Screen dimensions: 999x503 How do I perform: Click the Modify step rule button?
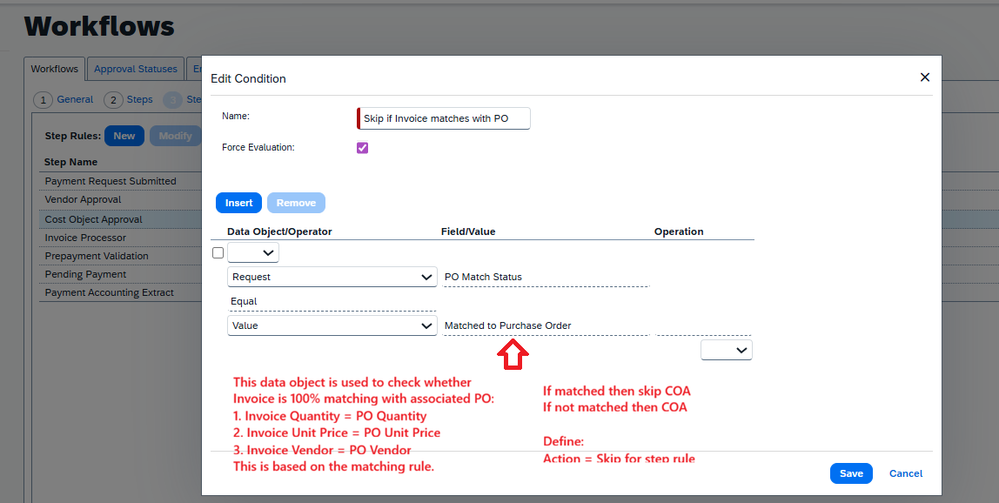pos(175,136)
